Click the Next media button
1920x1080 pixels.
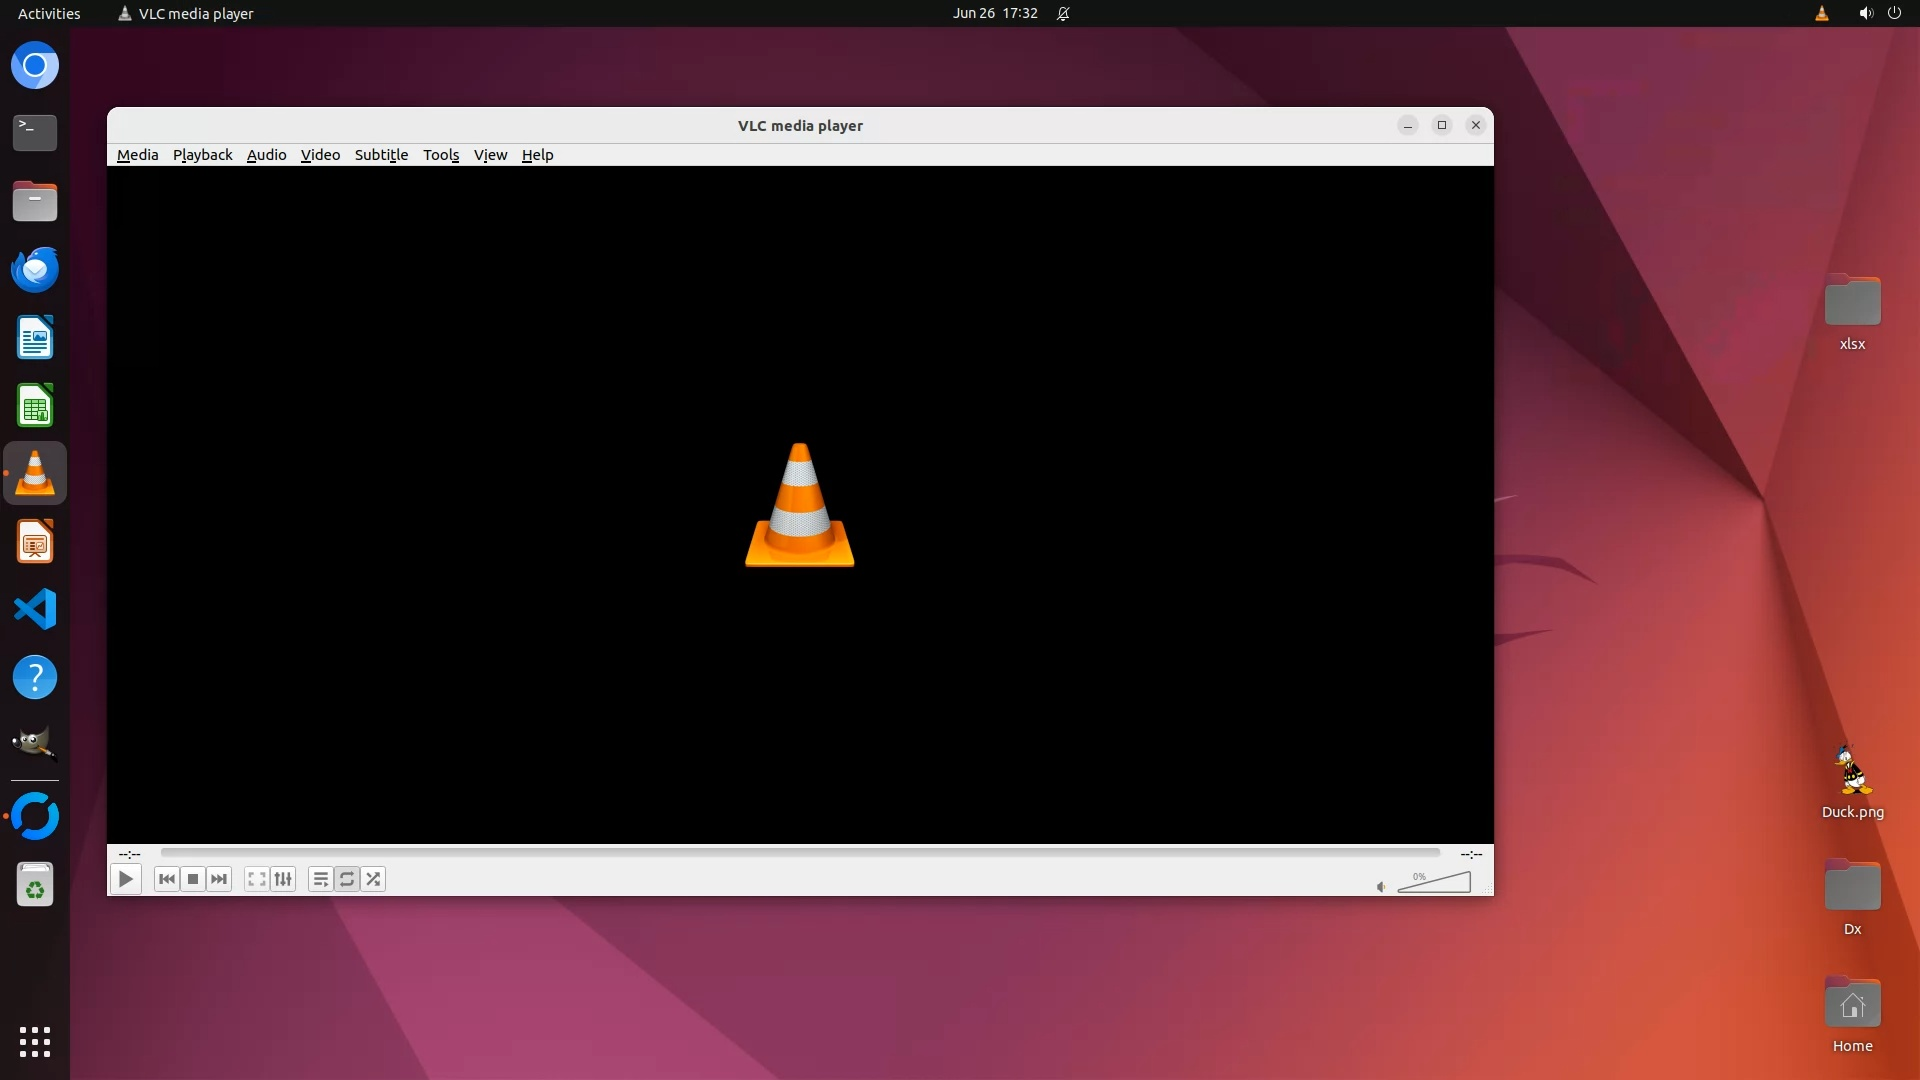coord(219,879)
